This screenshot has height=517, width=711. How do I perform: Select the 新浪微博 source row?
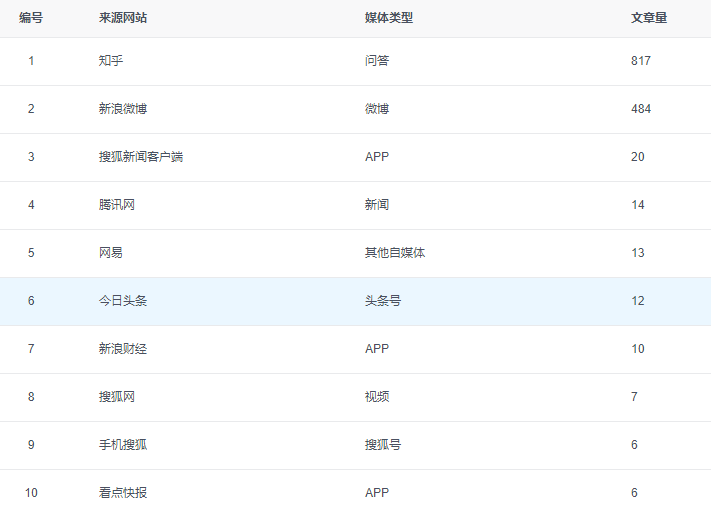click(123, 109)
